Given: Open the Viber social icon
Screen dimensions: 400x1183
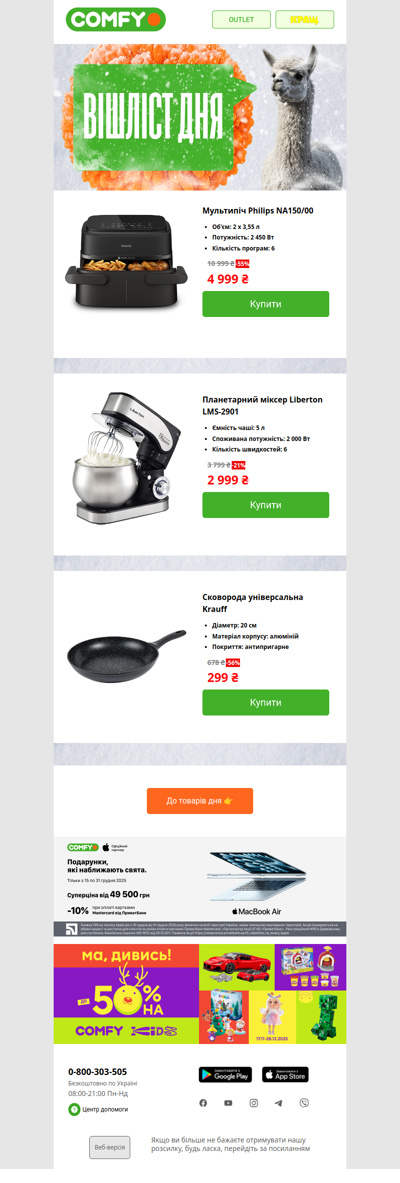Looking at the screenshot, I should click(304, 1103).
